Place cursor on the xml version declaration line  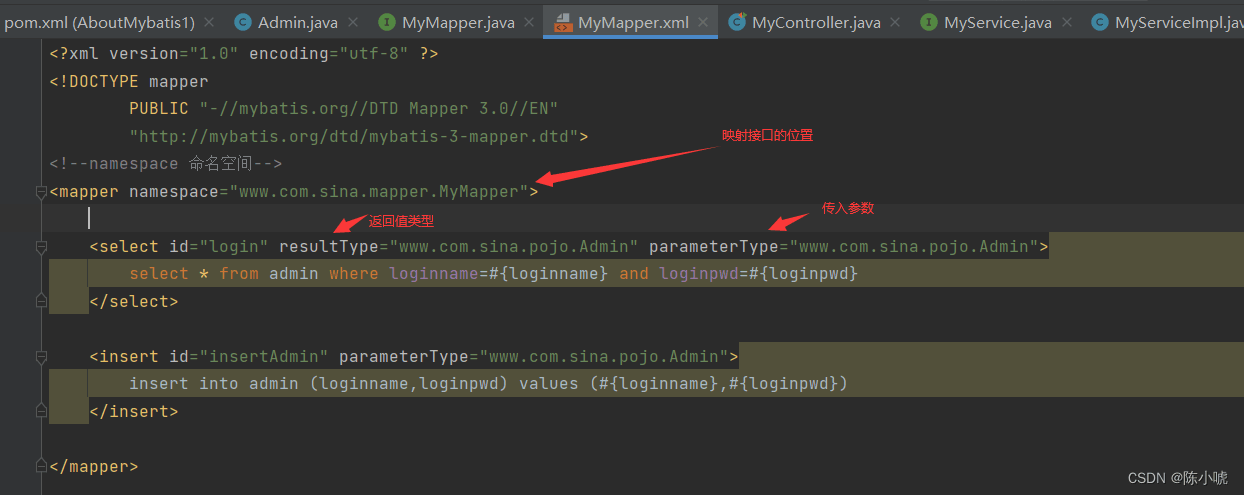(243, 54)
